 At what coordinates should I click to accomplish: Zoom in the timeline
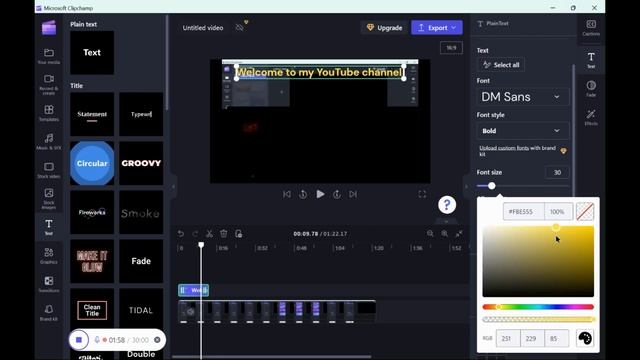pos(444,233)
